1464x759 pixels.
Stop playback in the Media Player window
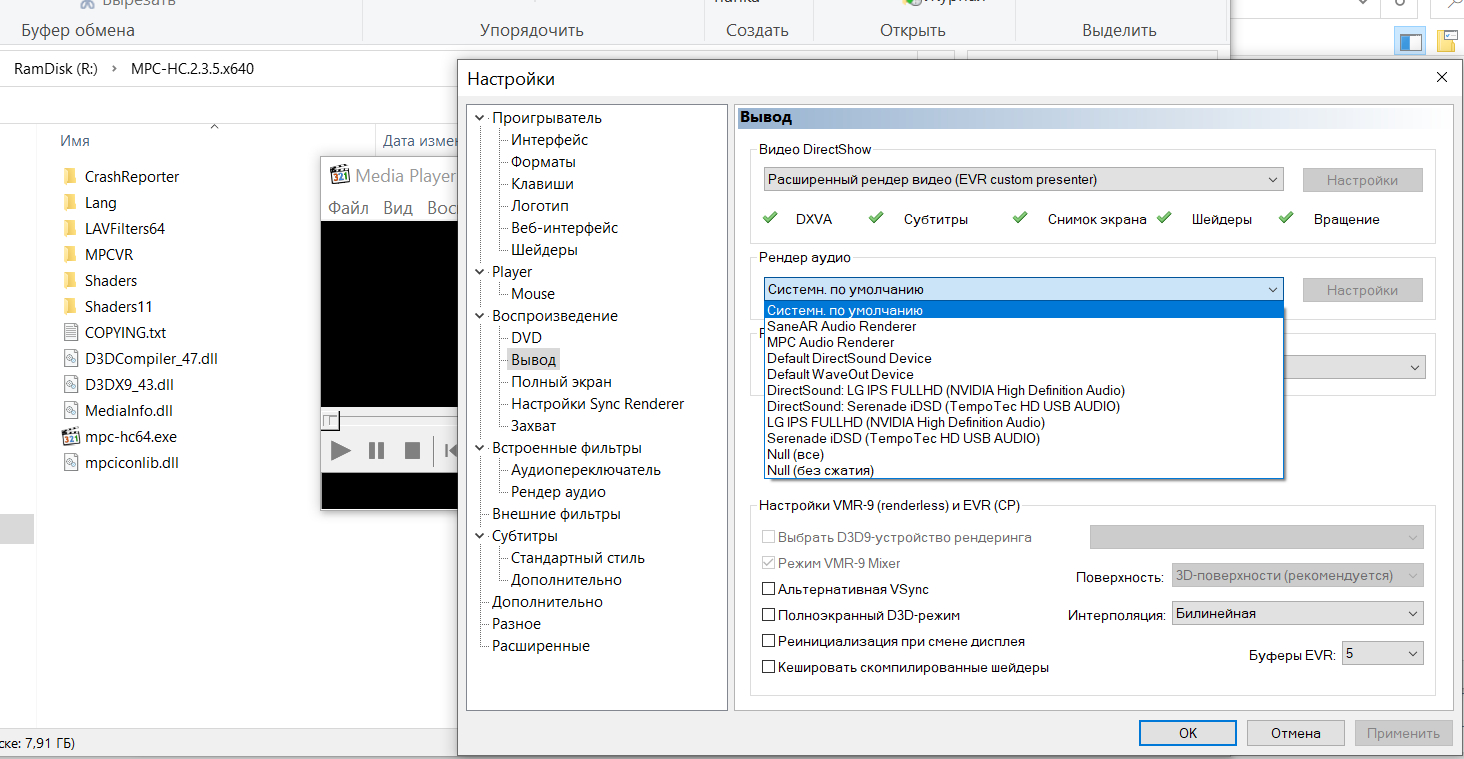[x=412, y=451]
